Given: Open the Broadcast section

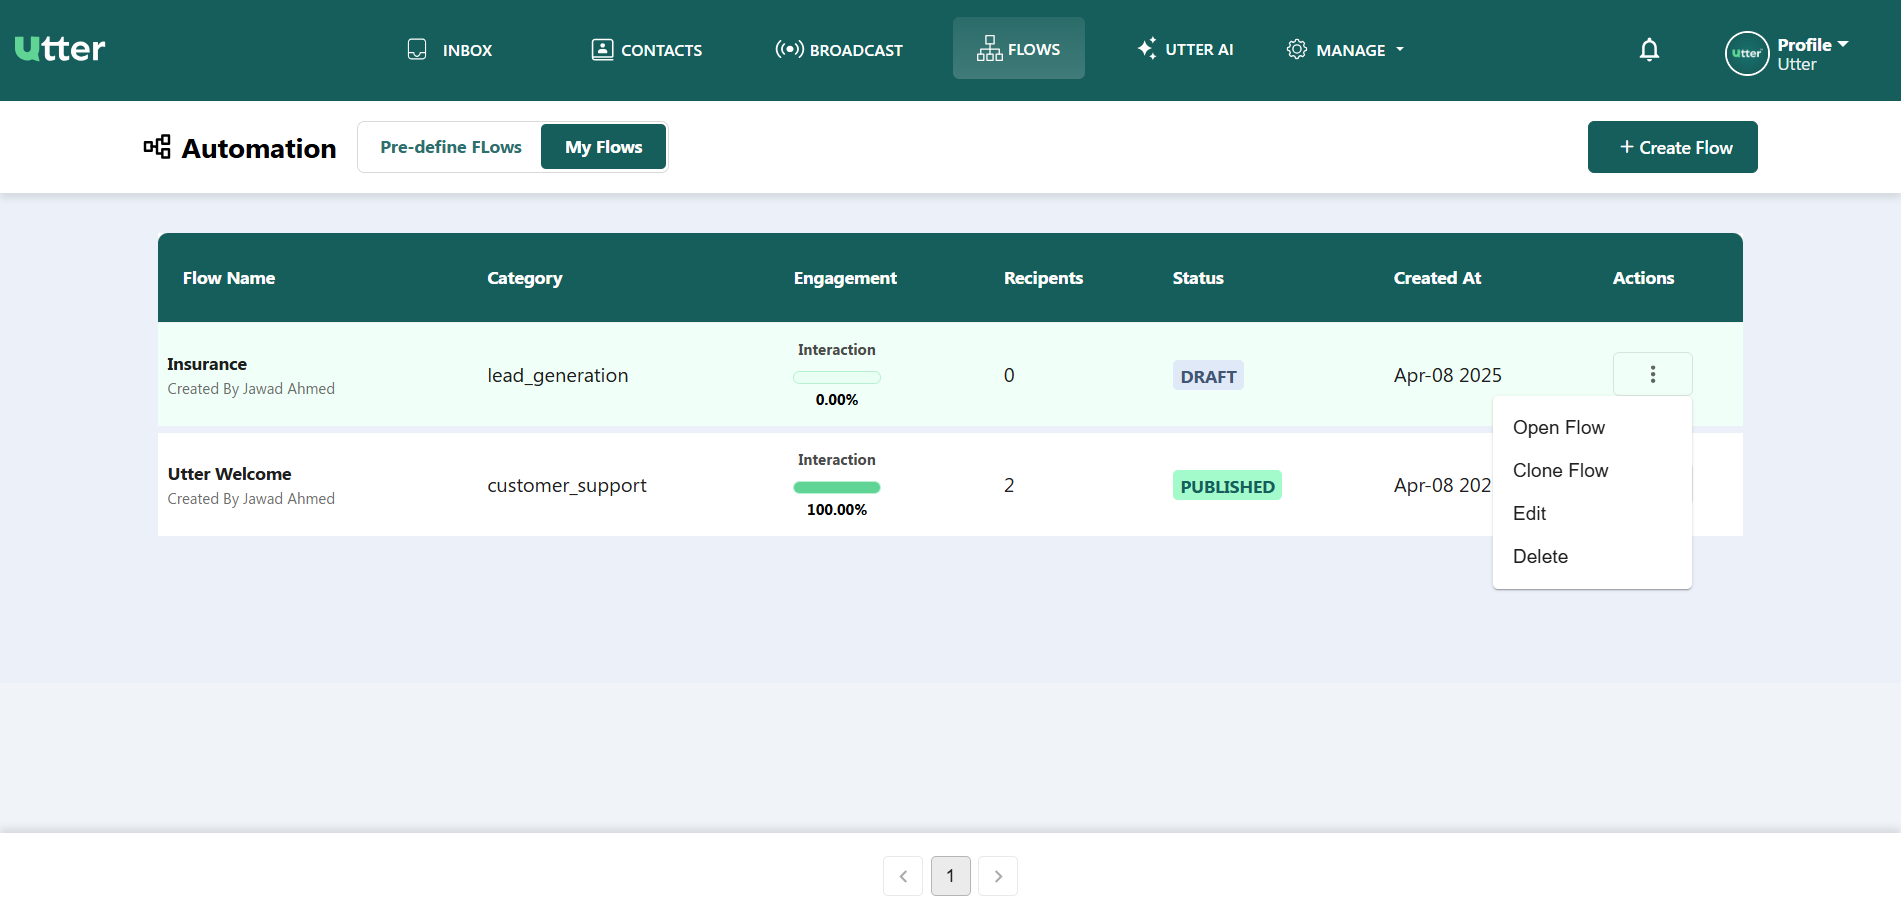Looking at the screenshot, I should click(x=839, y=50).
